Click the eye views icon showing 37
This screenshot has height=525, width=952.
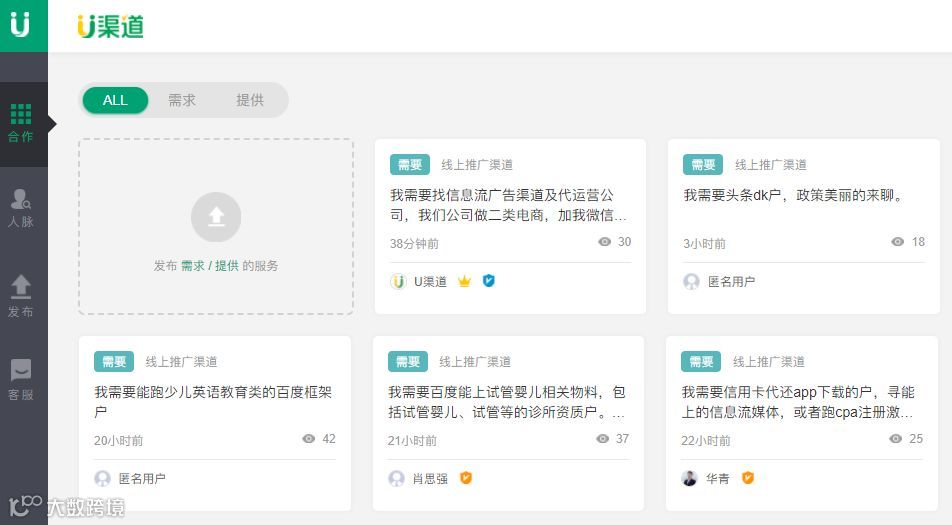click(602, 438)
